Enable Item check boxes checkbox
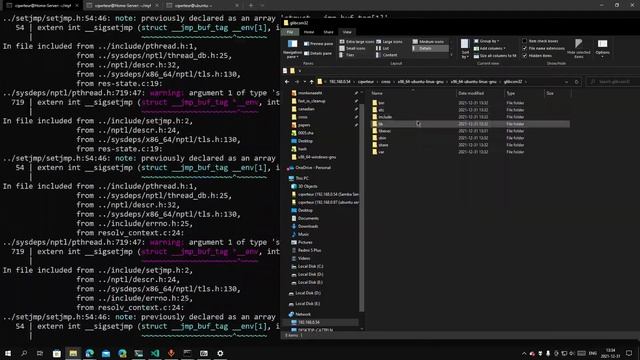 coord(524,41)
